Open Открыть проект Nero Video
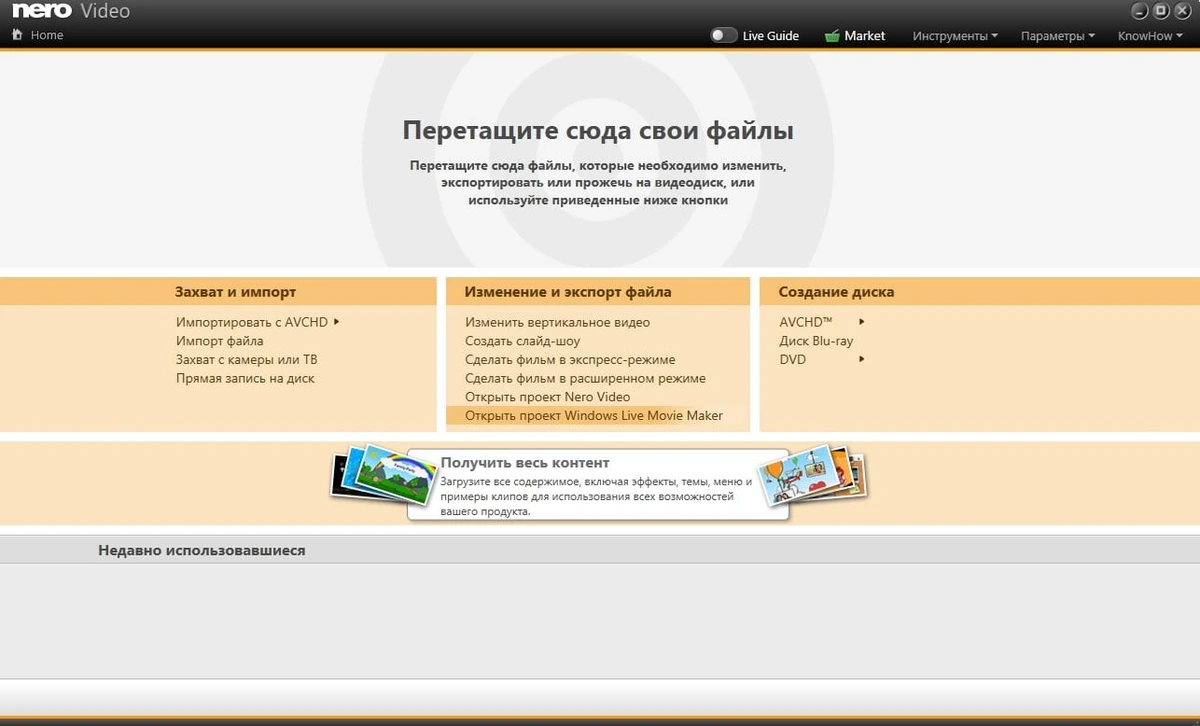Viewport: 1200px width, 726px height. point(547,397)
